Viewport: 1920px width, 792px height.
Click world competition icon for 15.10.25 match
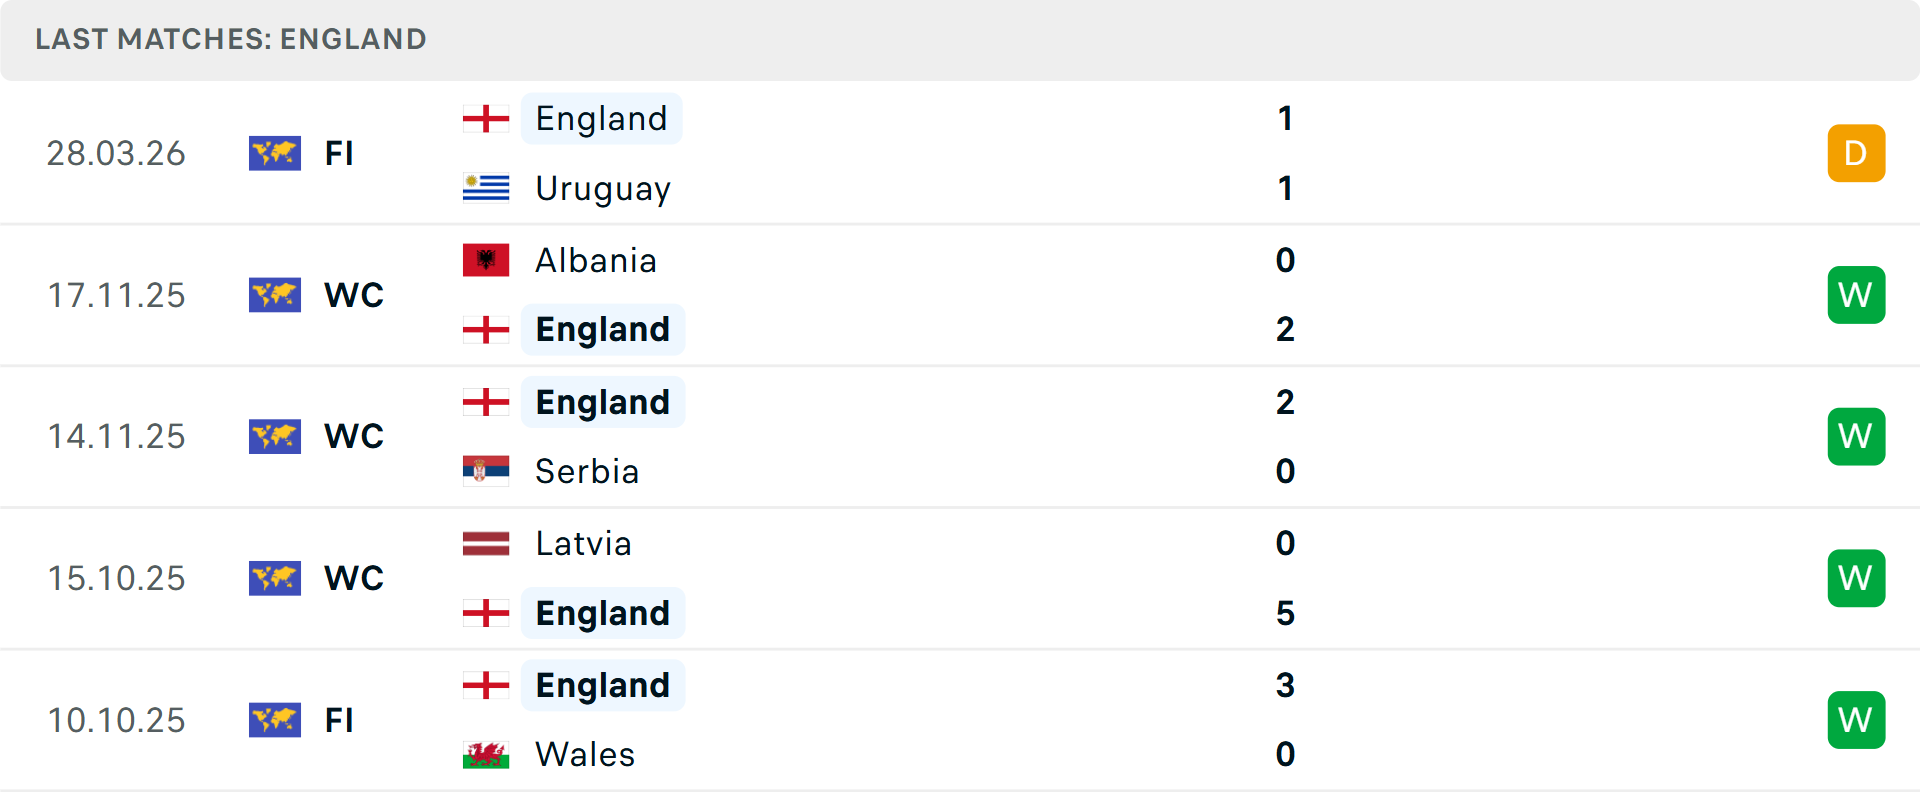[275, 578]
